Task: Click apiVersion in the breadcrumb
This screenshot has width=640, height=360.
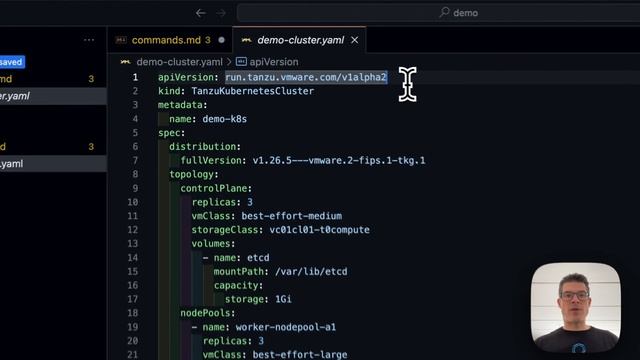Action: (x=274, y=62)
